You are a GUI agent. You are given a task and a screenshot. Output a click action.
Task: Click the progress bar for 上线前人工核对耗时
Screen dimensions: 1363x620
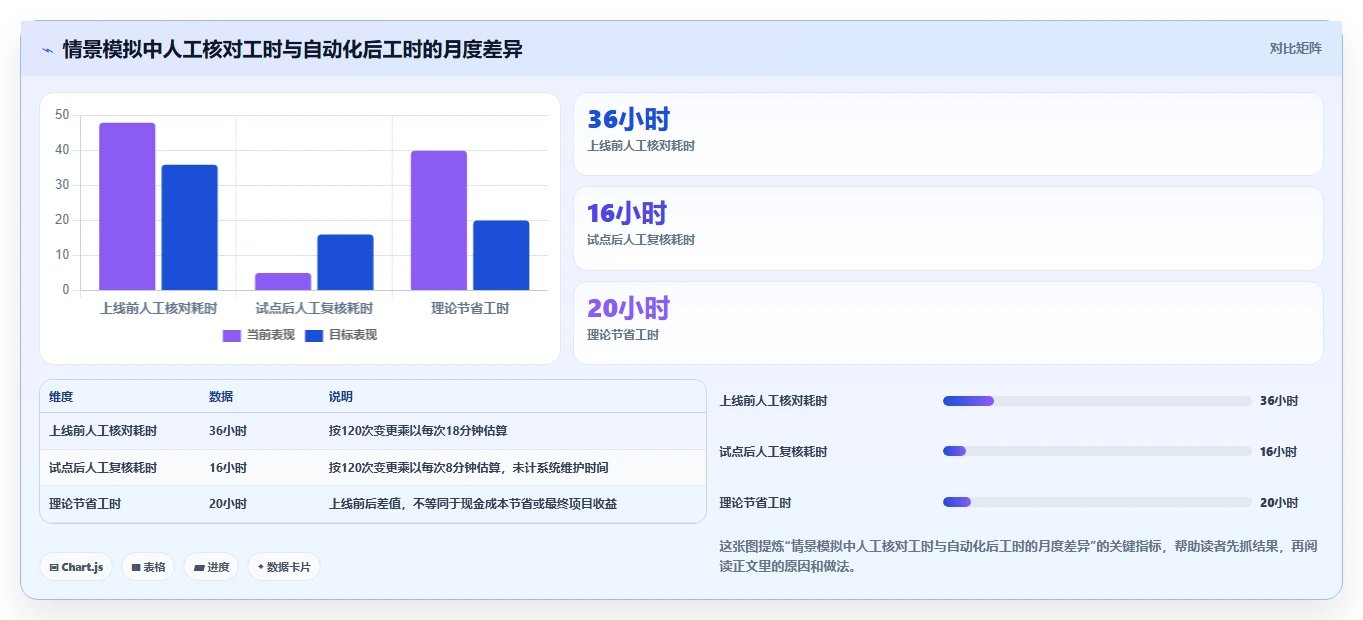(1097, 401)
